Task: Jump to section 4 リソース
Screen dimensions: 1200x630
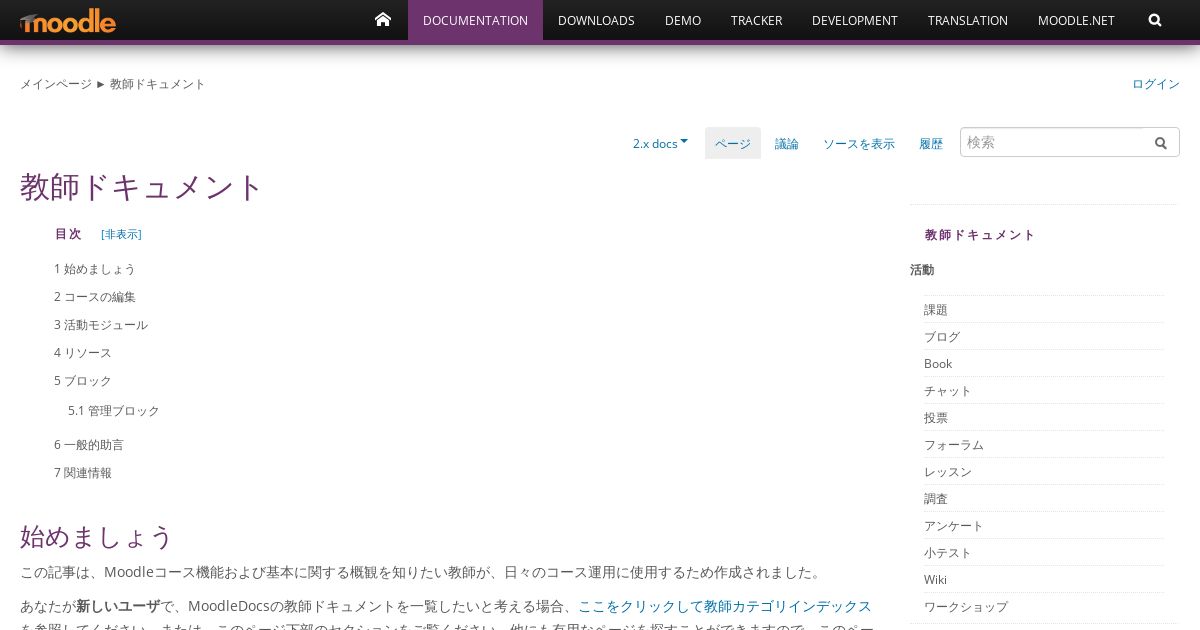Action: pyautogui.click(x=83, y=353)
